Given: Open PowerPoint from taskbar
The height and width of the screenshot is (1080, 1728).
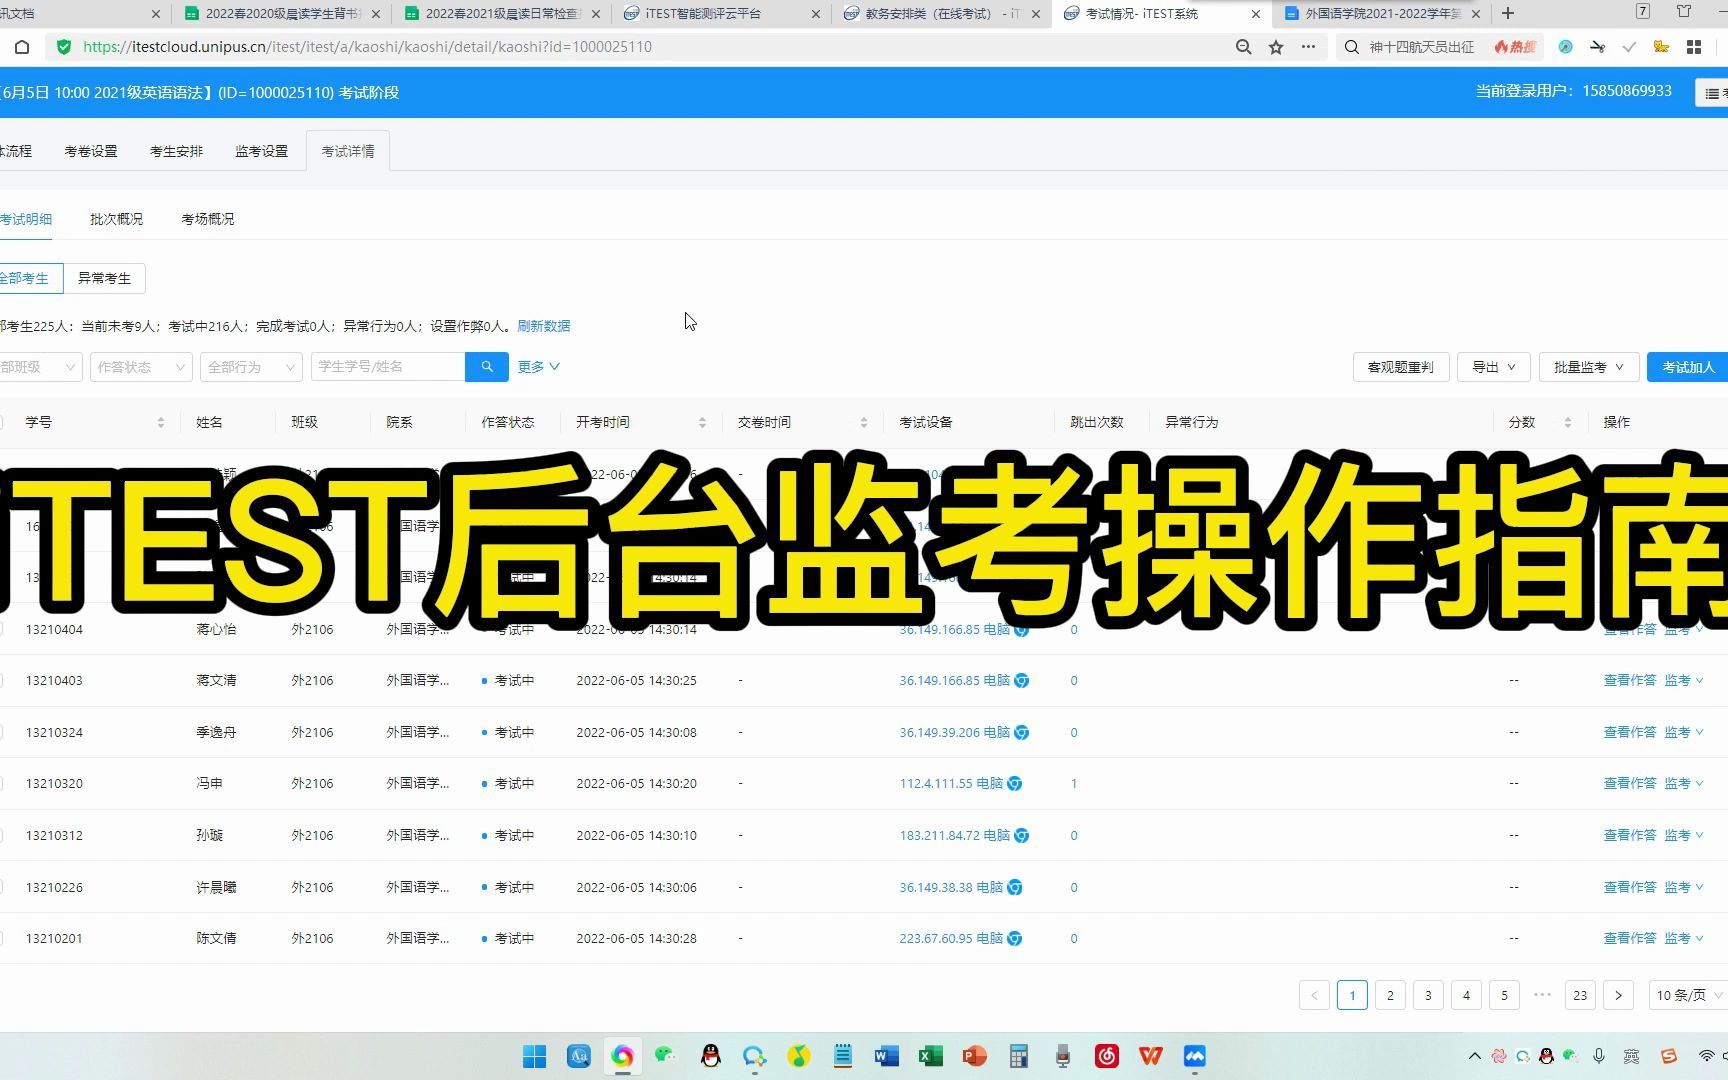Looking at the screenshot, I should (974, 1056).
